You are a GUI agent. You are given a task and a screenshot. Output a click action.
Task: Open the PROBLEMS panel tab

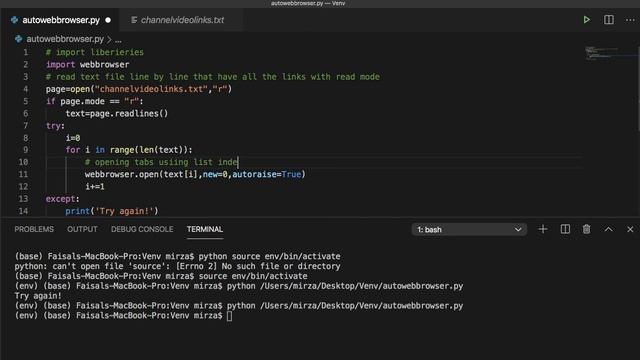click(34, 229)
